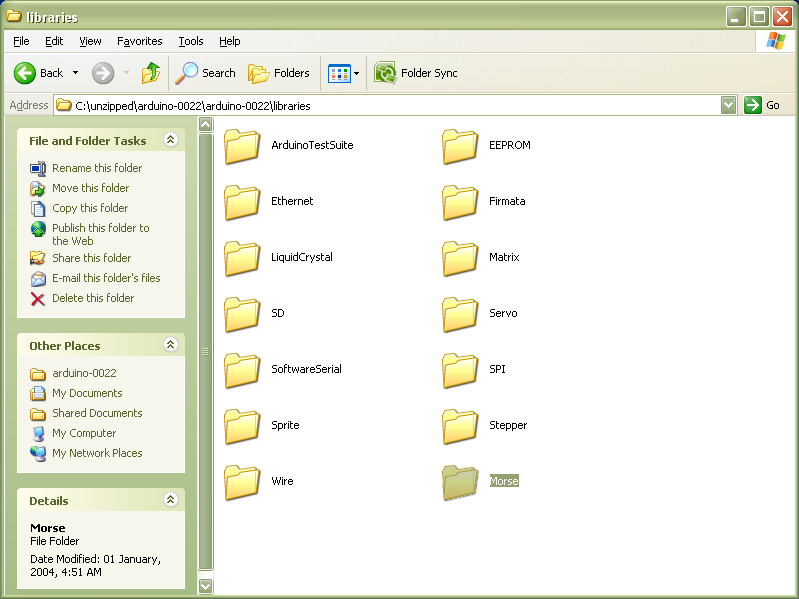Click the highlighted Morse folder icon
799x599 pixels.
(x=460, y=482)
